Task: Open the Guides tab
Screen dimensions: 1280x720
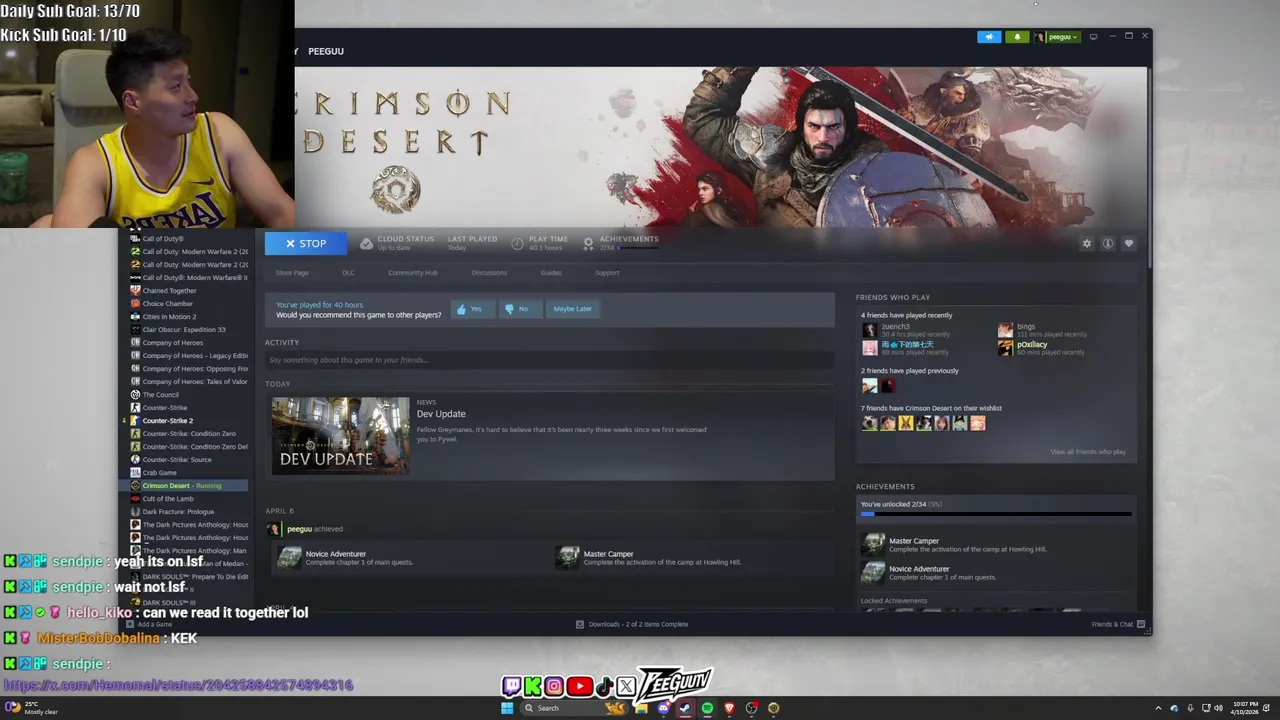Action: [x=551, y=273]
